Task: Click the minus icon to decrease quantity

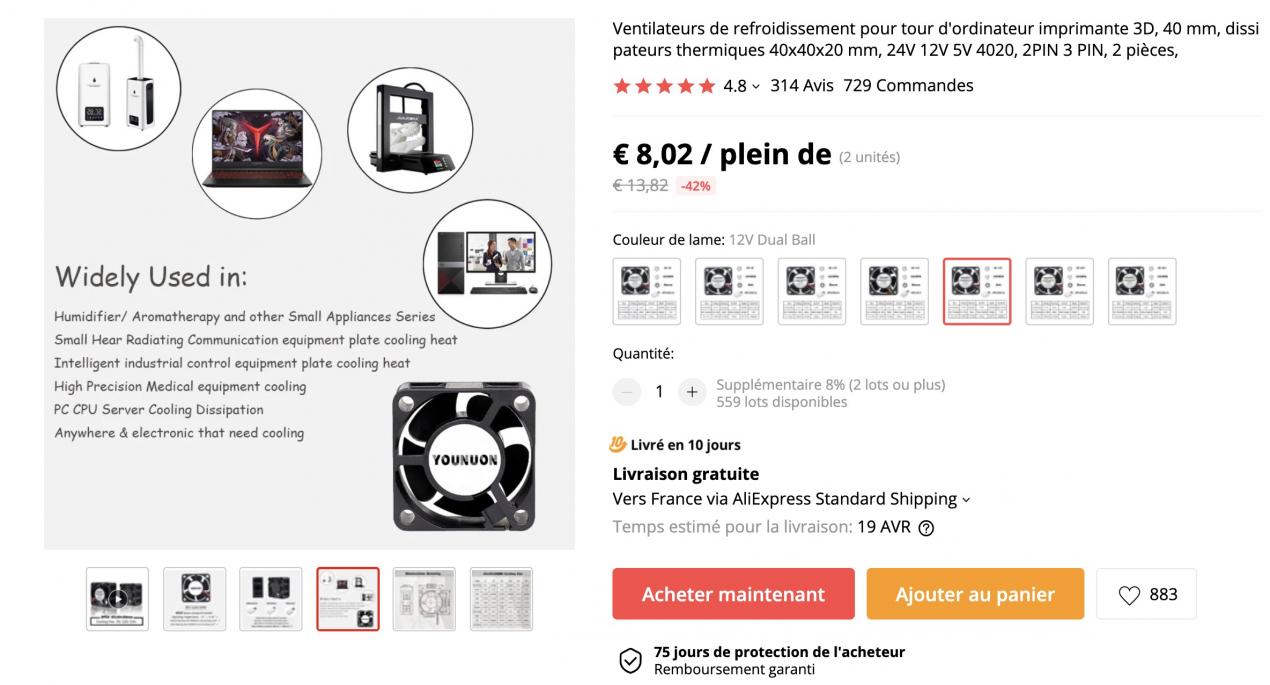Action: pyautogui.click(x=627, y=392)
